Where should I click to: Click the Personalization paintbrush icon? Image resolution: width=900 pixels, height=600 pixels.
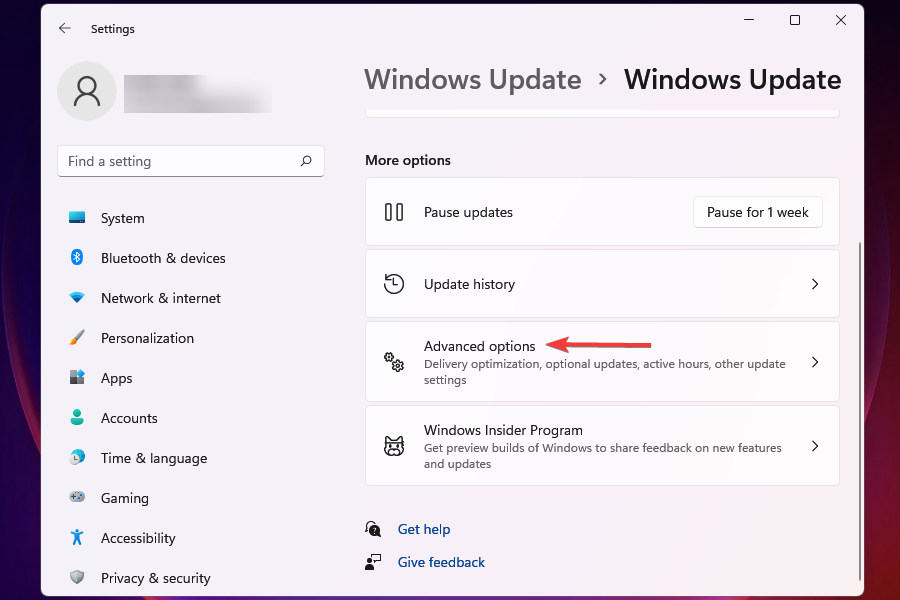(77, 338)
